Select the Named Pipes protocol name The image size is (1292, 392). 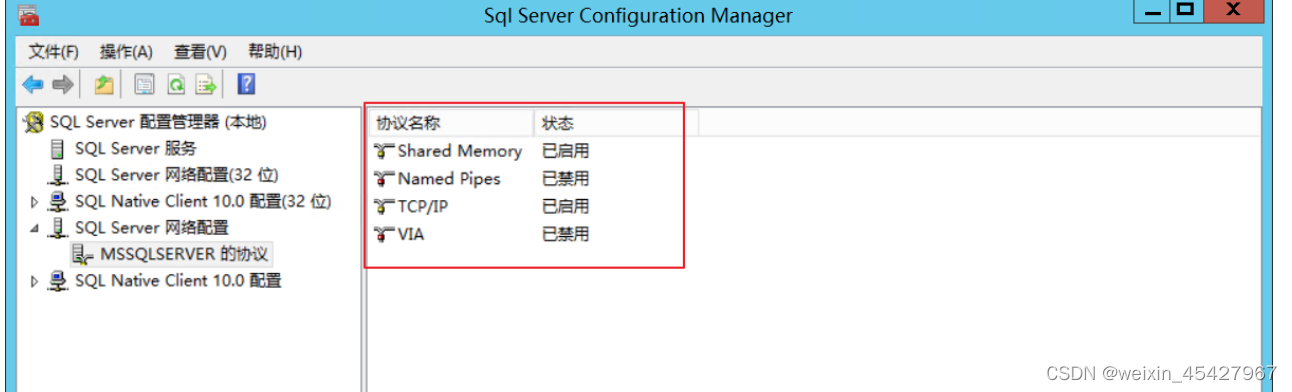pyautogui.click(x=449, y=179)
